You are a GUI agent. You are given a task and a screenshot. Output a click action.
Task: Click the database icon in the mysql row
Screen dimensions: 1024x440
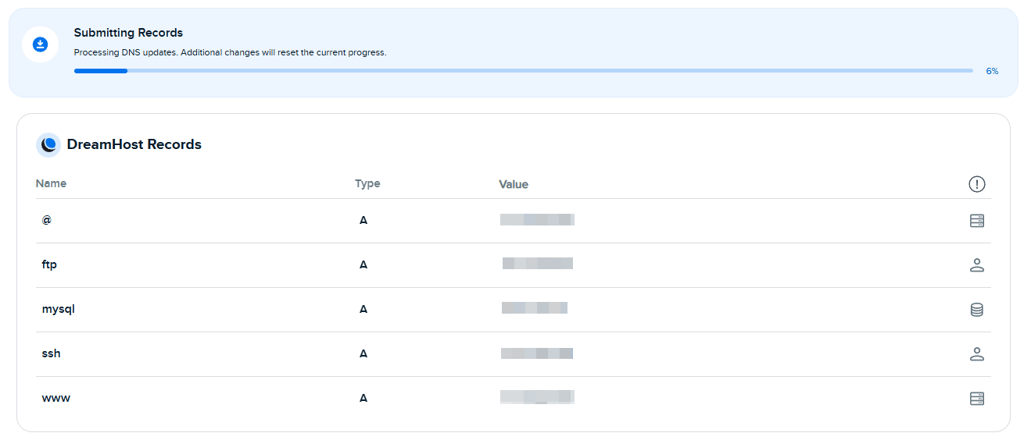tap(977, 309)
